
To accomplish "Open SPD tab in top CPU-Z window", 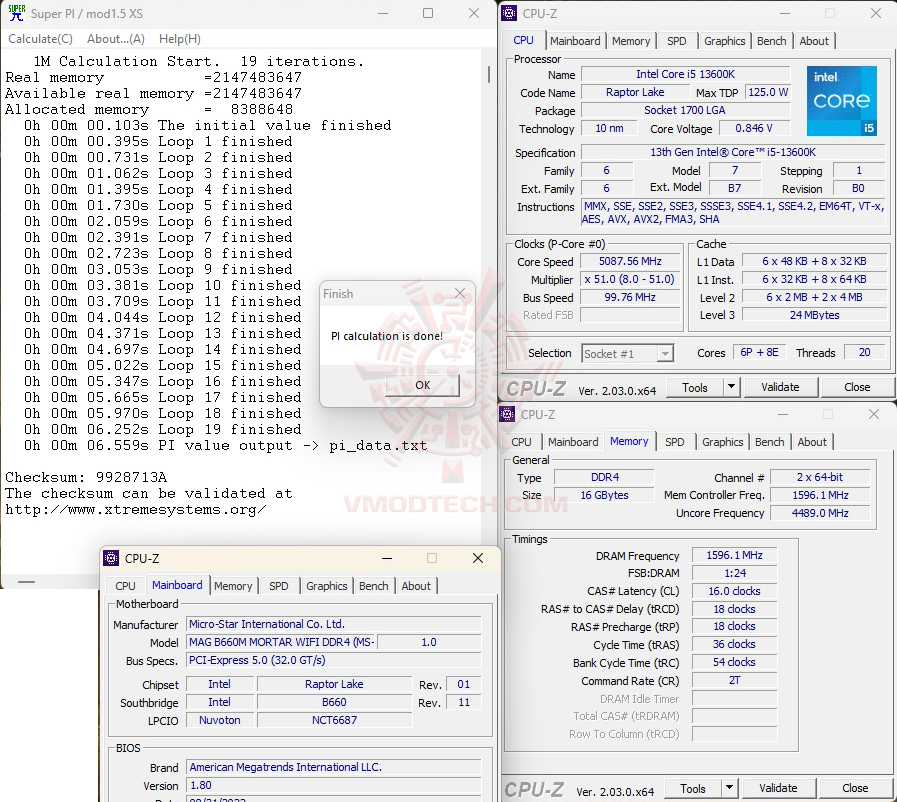I will [676, 41].
